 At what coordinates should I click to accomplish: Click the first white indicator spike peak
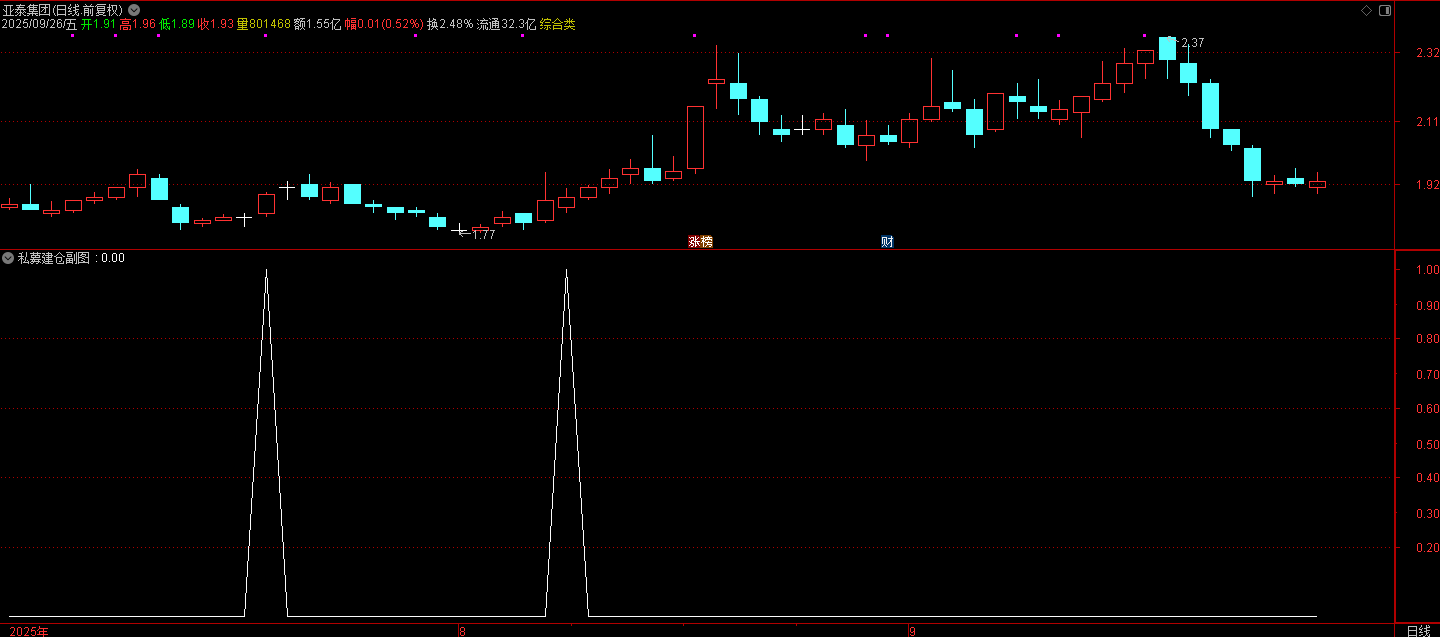pos(266,270)
